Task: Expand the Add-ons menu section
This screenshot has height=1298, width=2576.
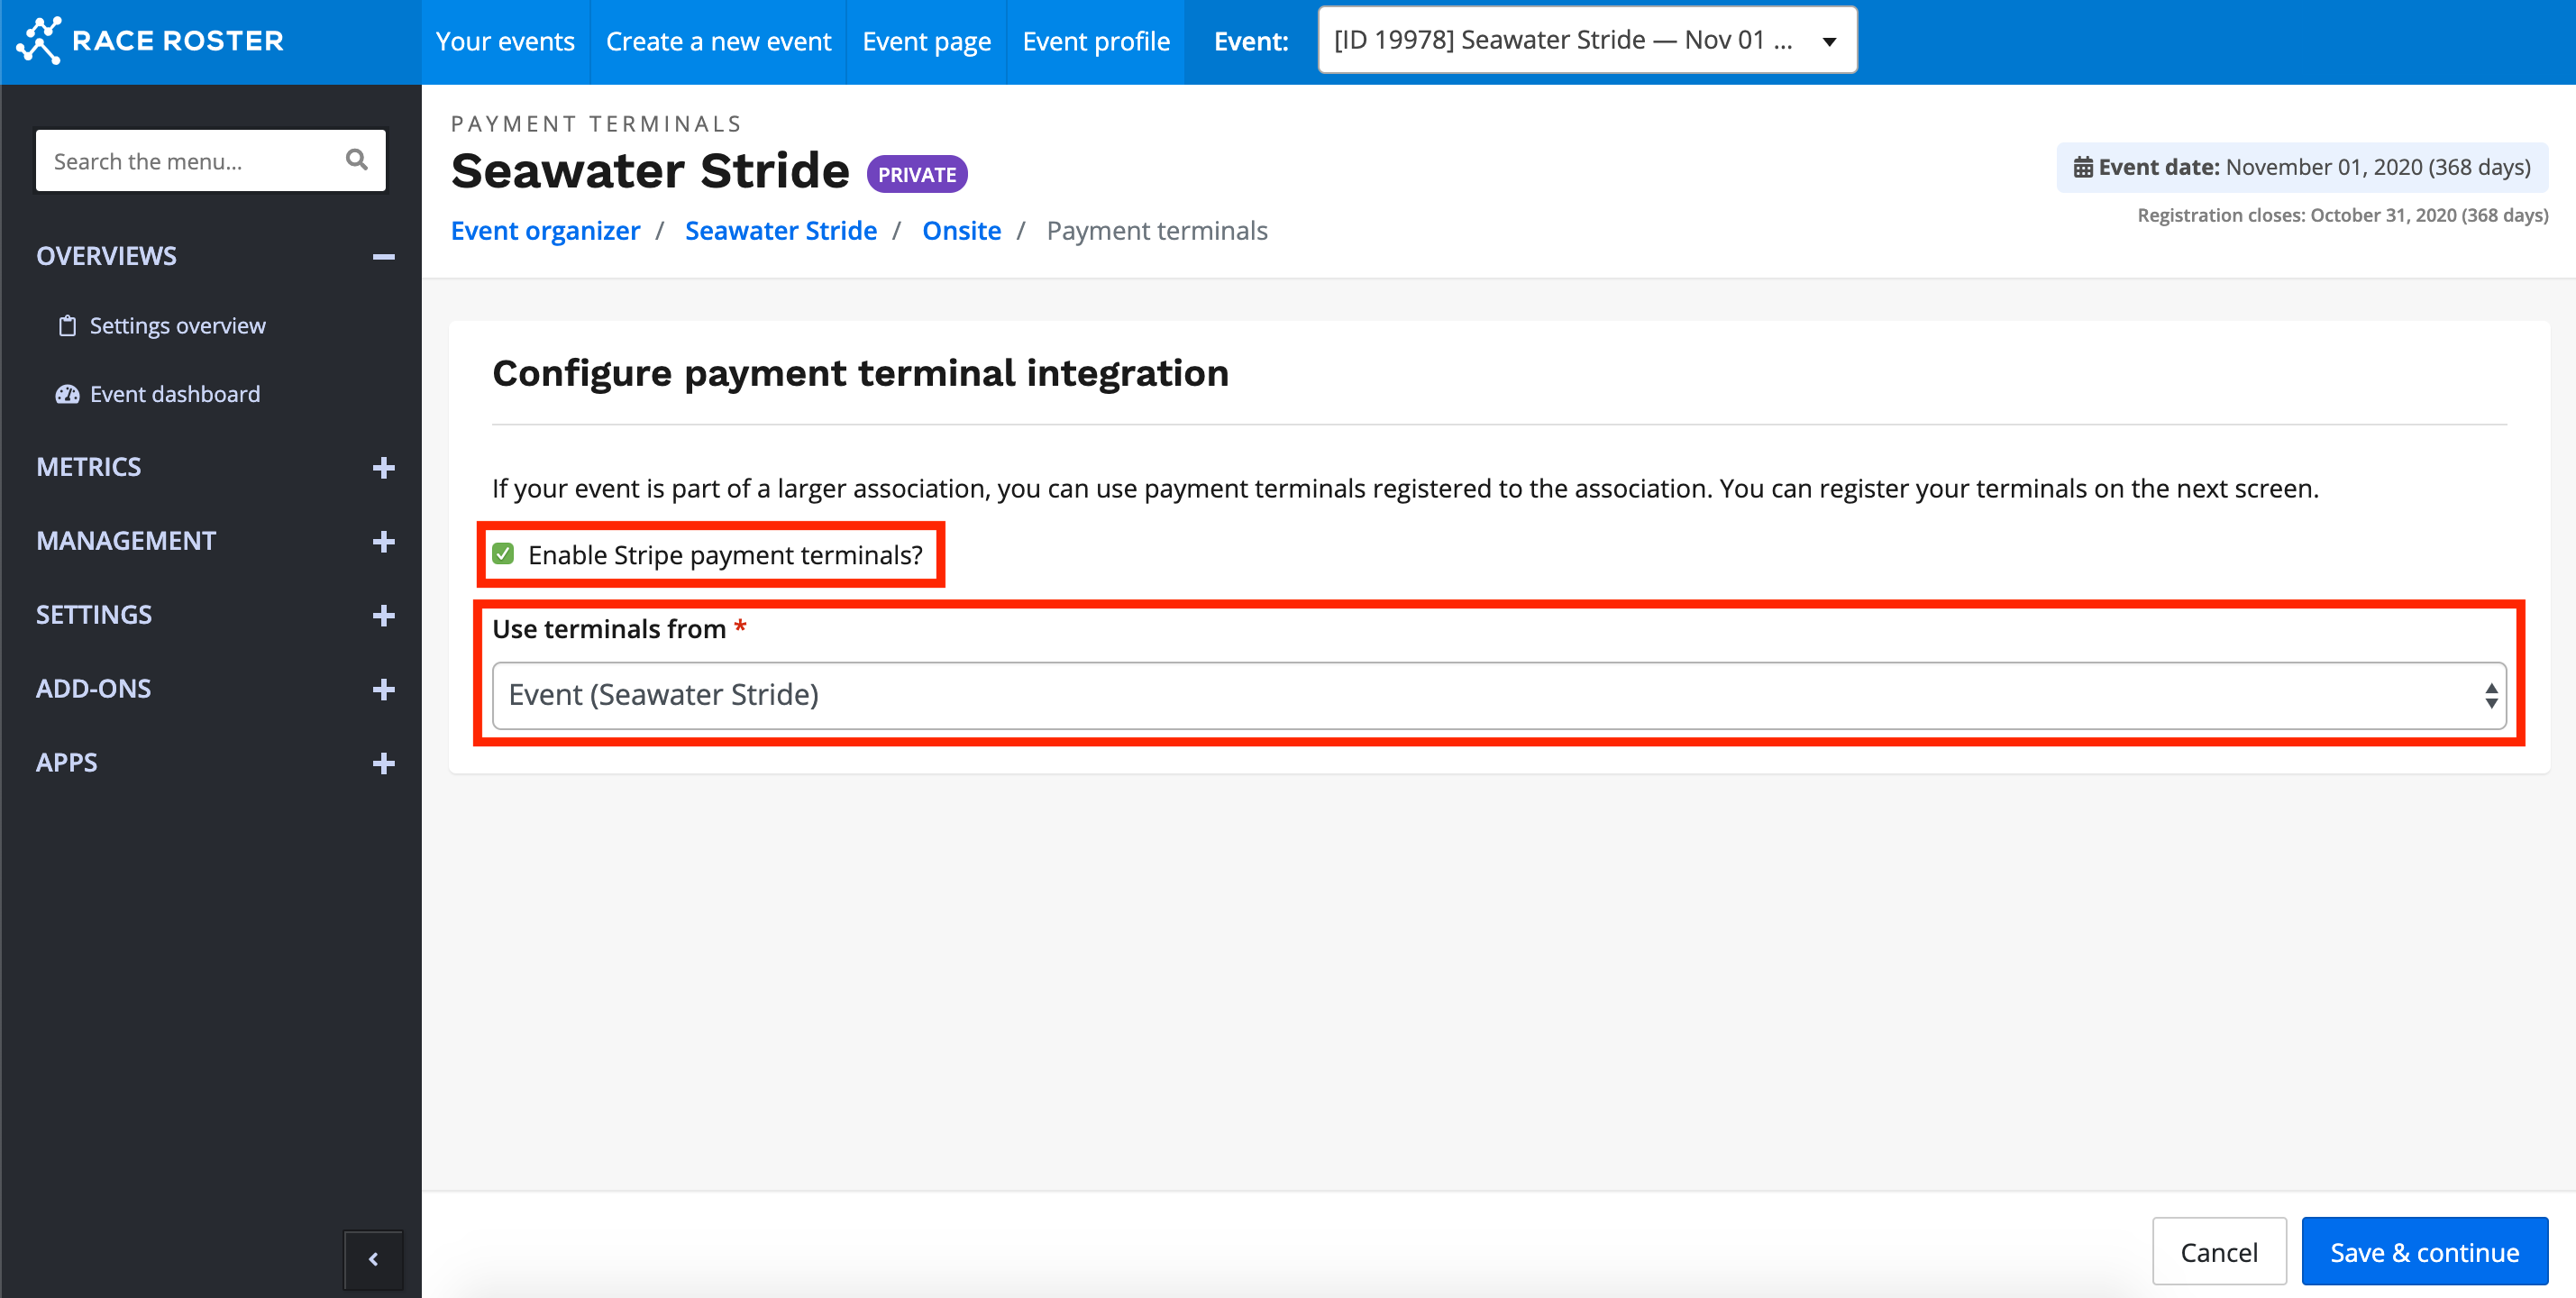Action: (383, 690)
